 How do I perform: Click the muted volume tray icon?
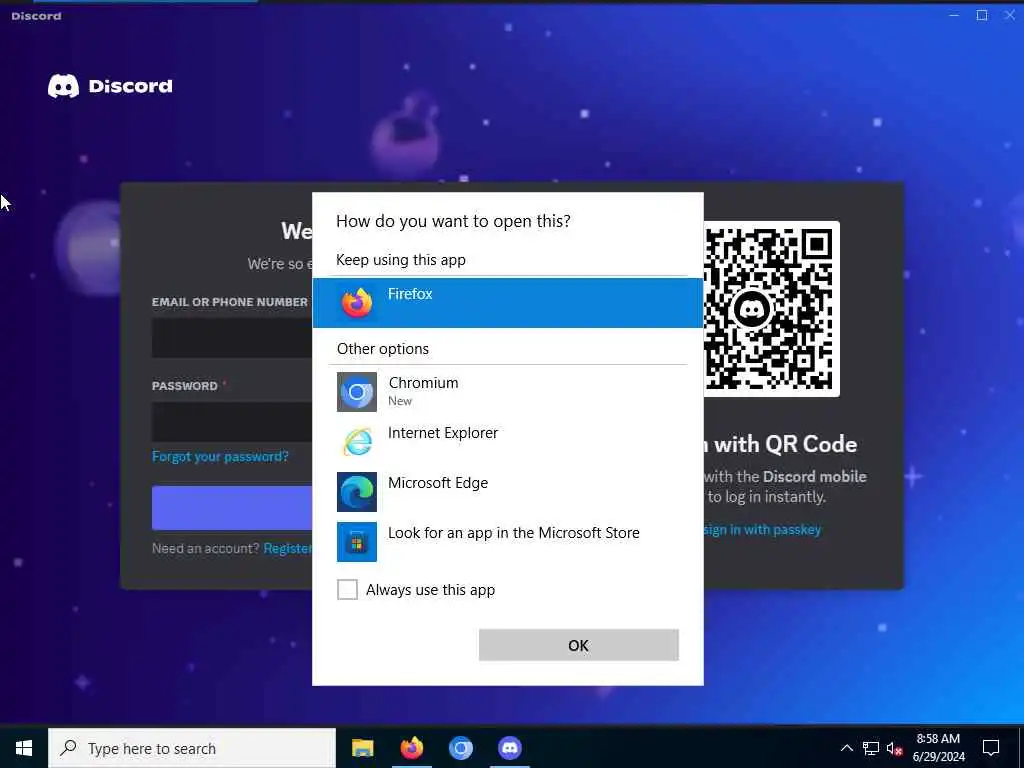pyautogui.click(x=895, y=748)
